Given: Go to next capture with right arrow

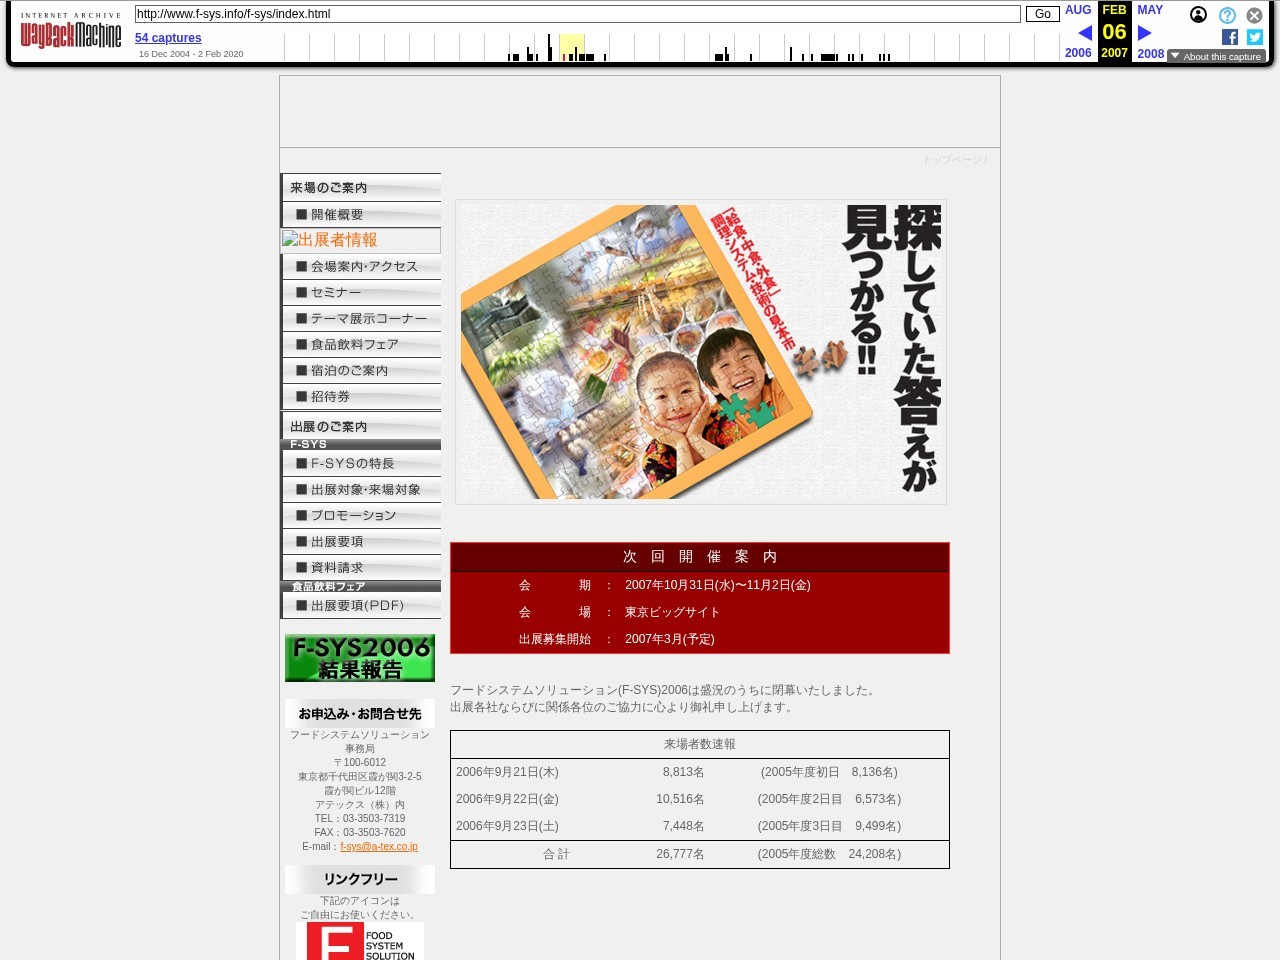Looking at the screenshot, I should 1145,33.
